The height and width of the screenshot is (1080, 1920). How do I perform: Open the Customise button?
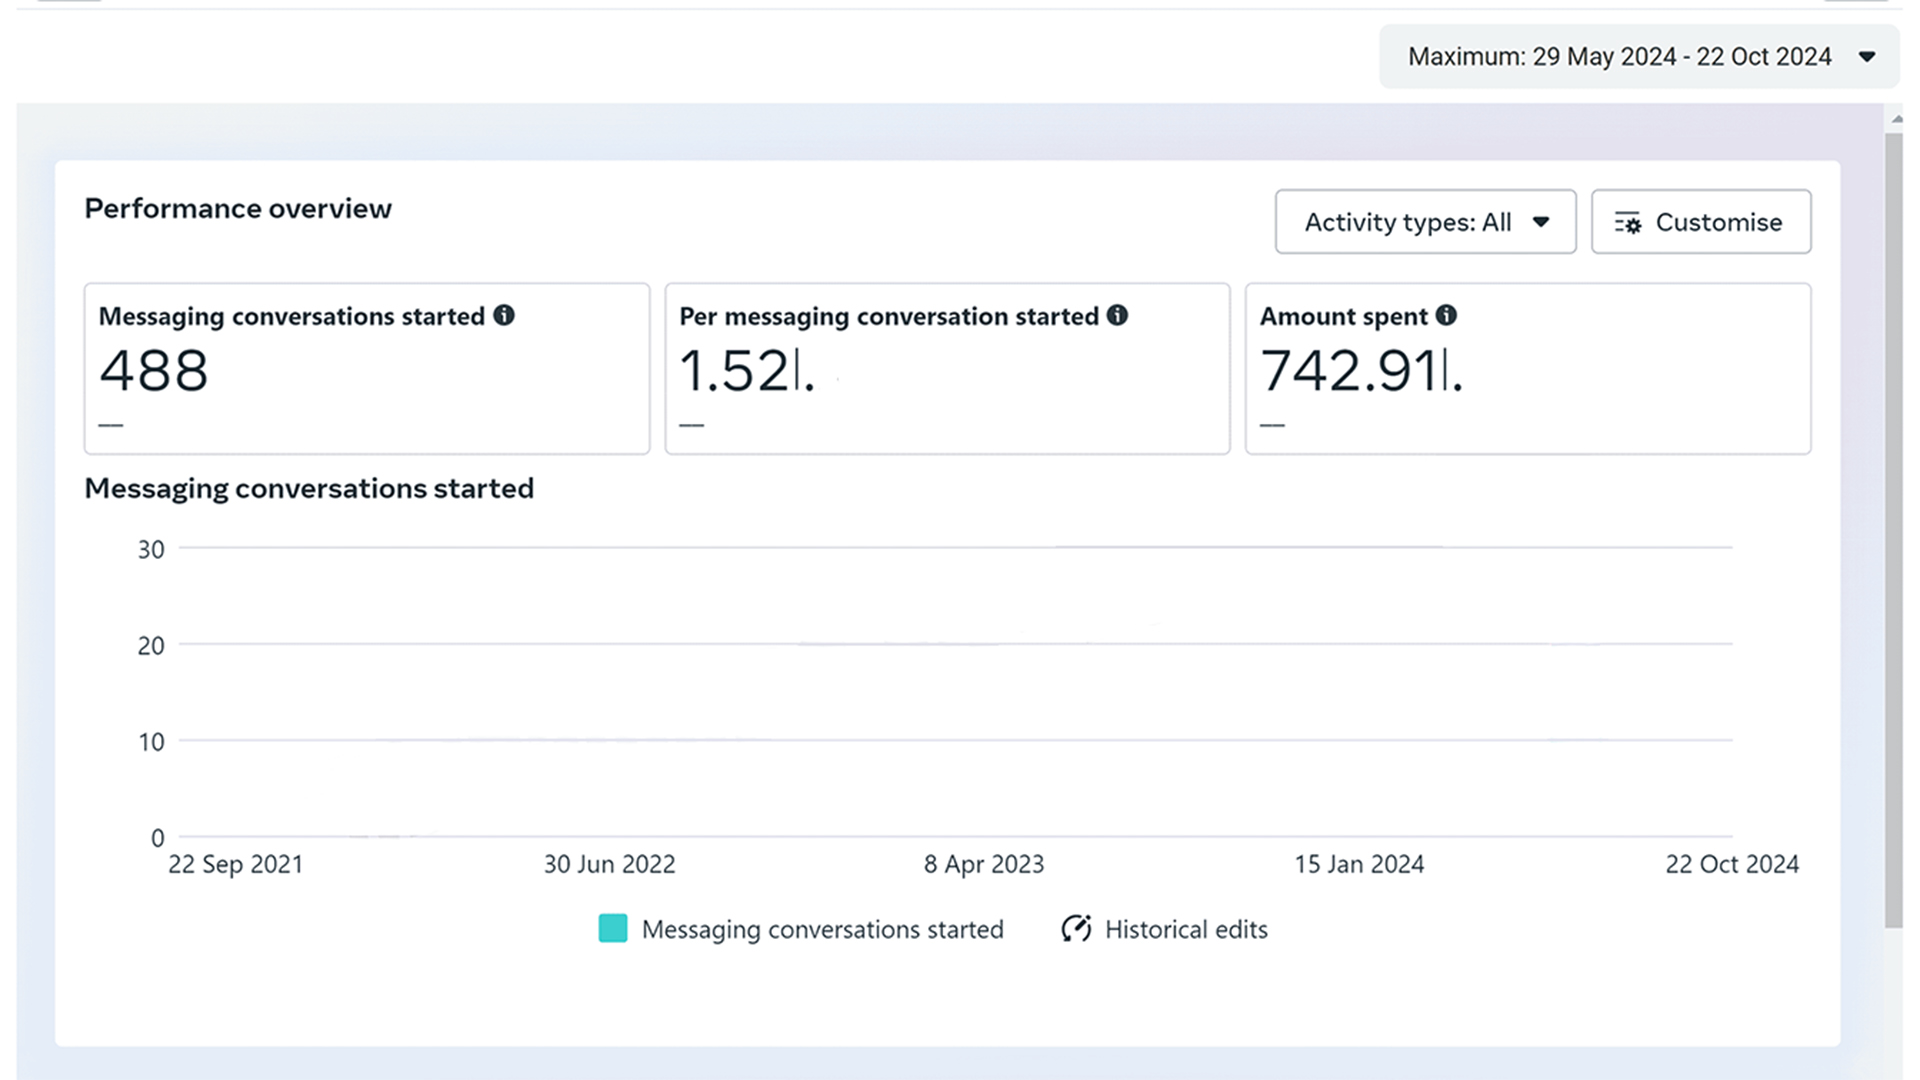pos(1717,222)
